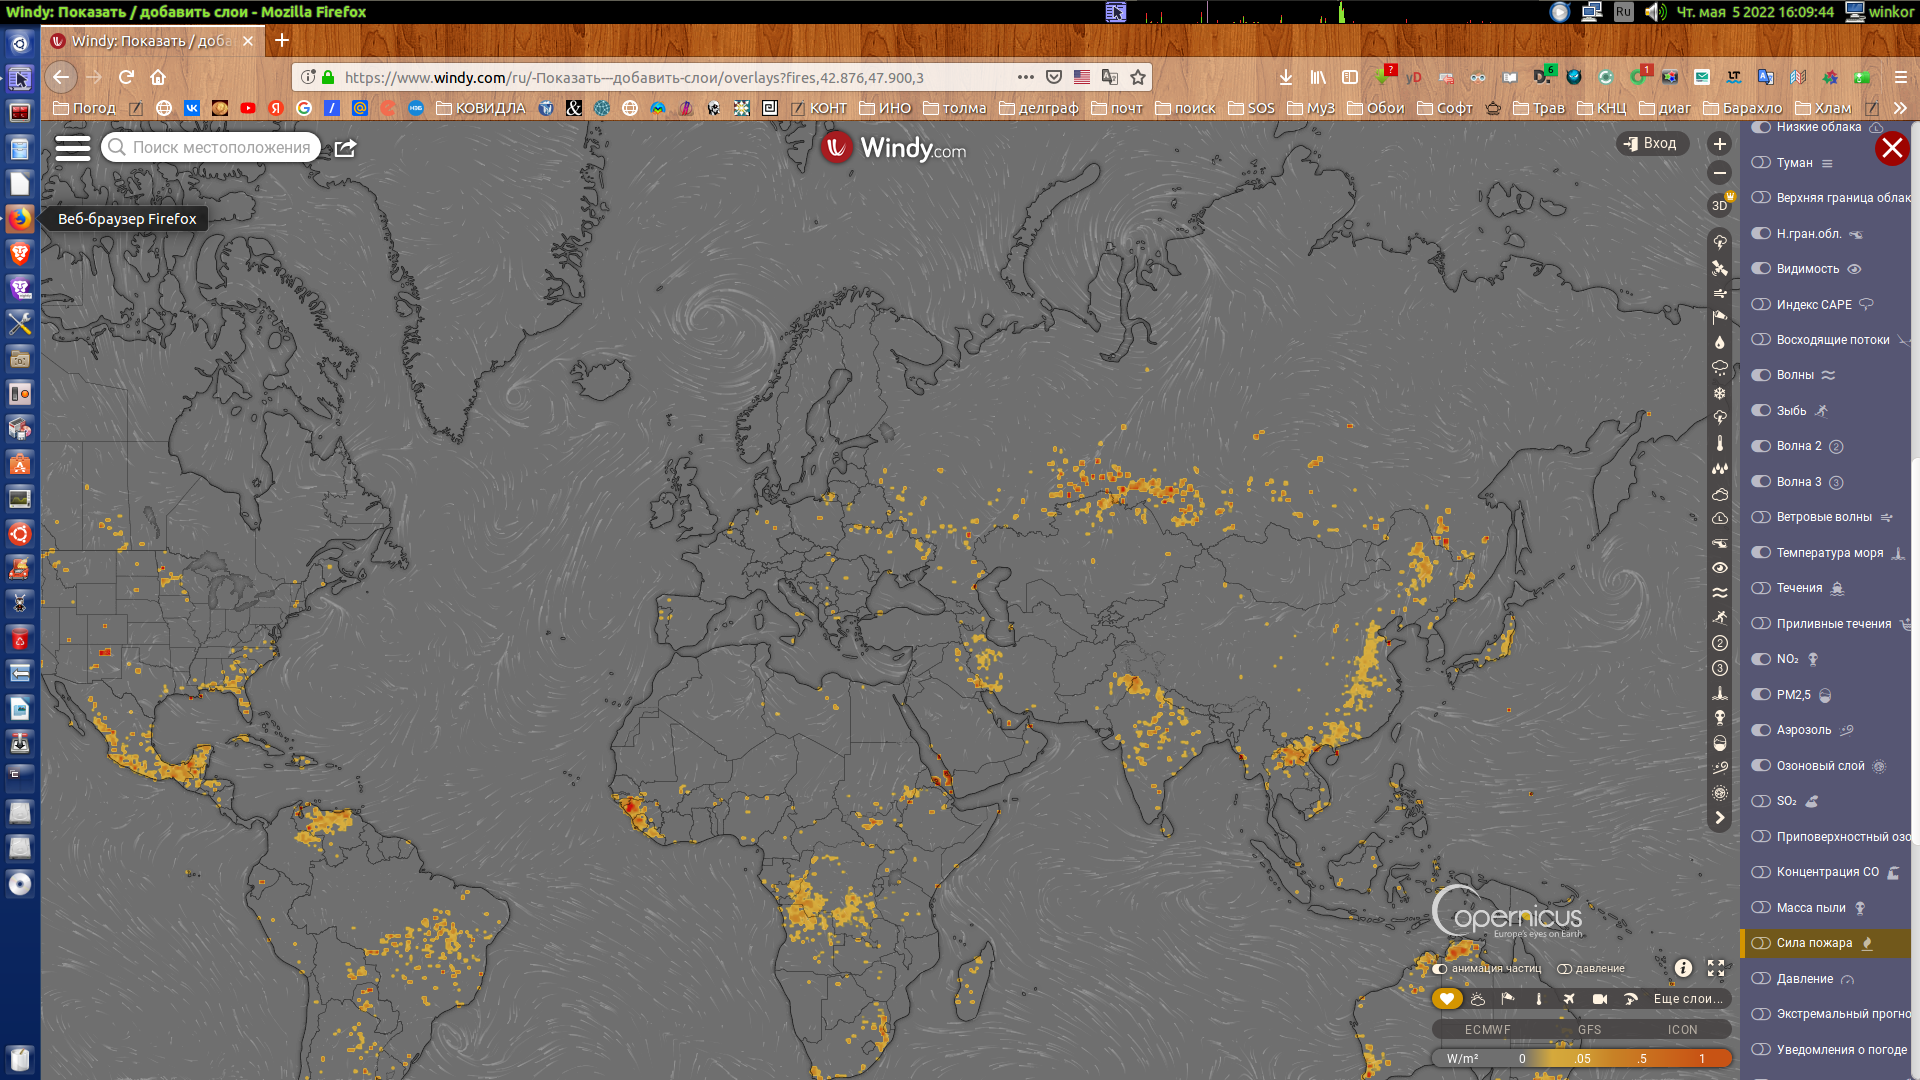
Task: Open the layer info 'i' icon
Action: coord(1684,968)
